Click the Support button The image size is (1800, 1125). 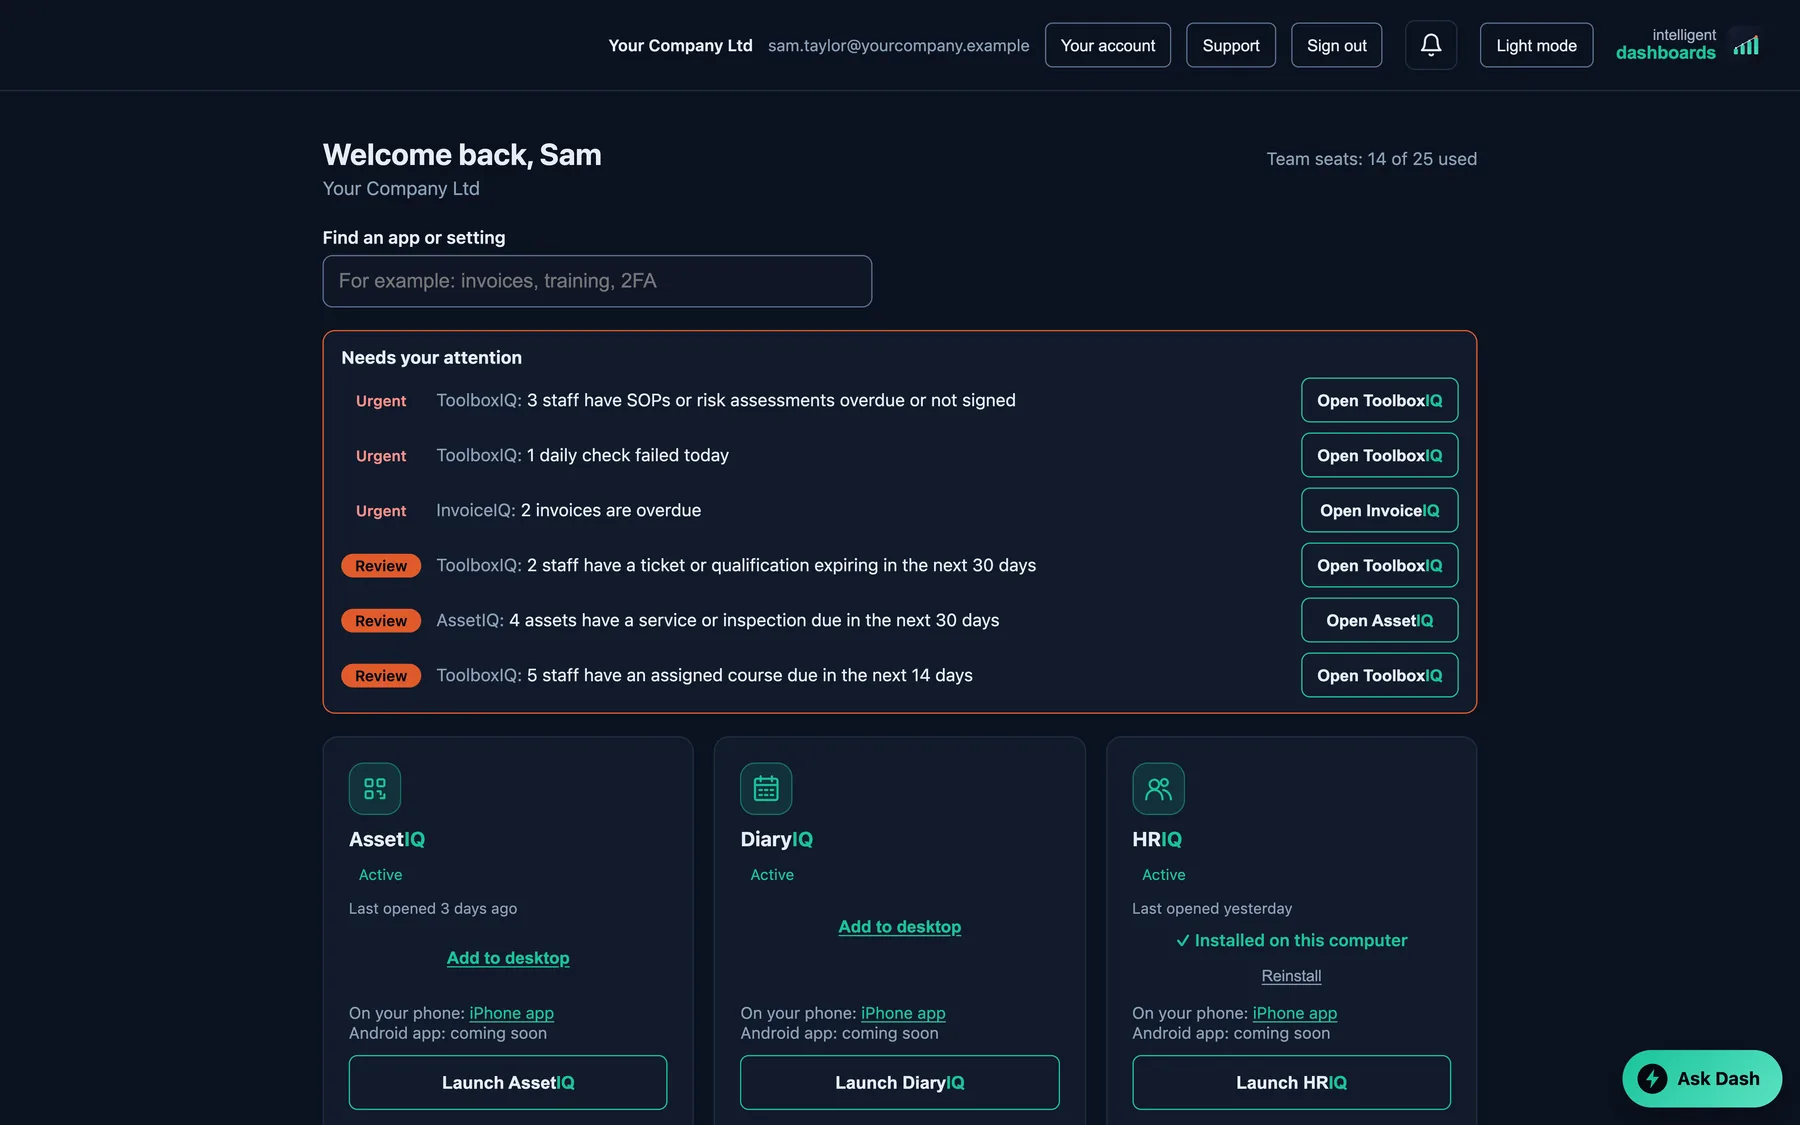(x=1231, y=45)
